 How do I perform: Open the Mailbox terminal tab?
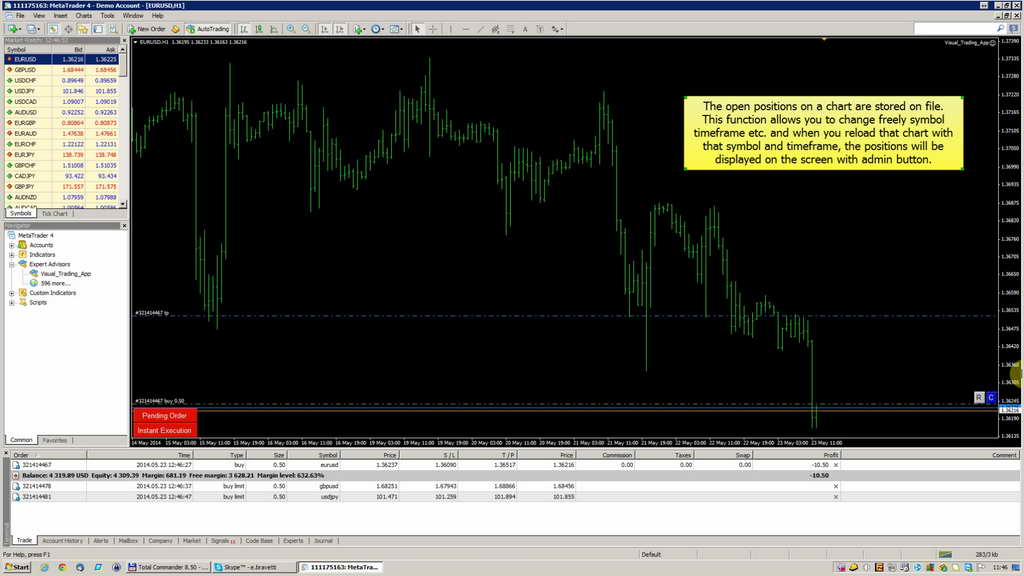pyautogui.click(x=128, y=541)
